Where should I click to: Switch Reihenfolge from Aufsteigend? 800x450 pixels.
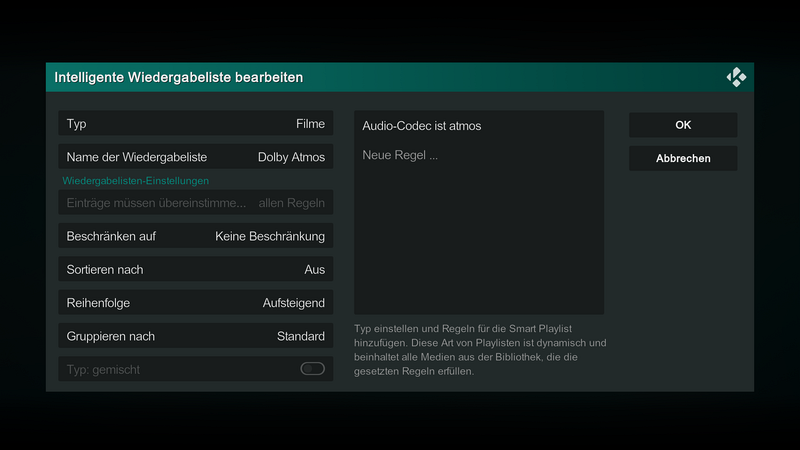(196, 303)
